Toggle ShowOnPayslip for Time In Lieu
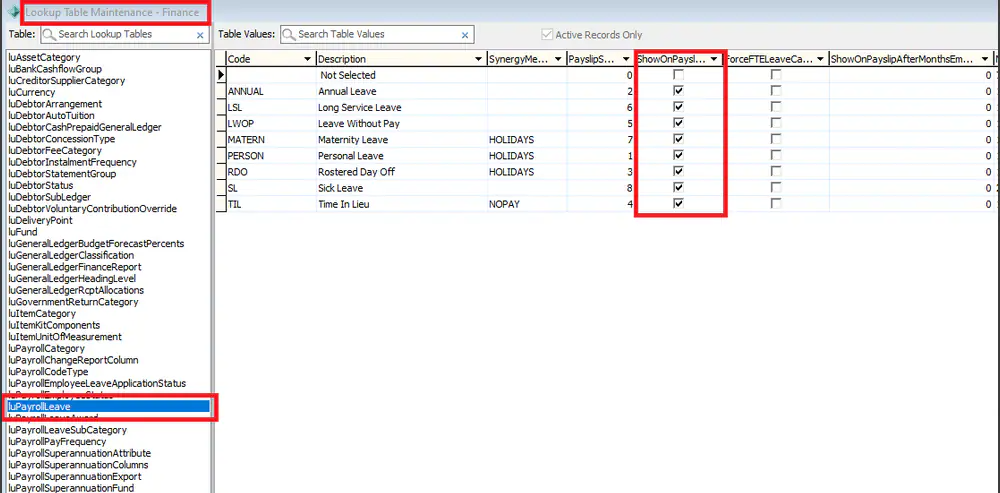The image size is (1000, 493). pyautogui.click(x=679, y=203)
